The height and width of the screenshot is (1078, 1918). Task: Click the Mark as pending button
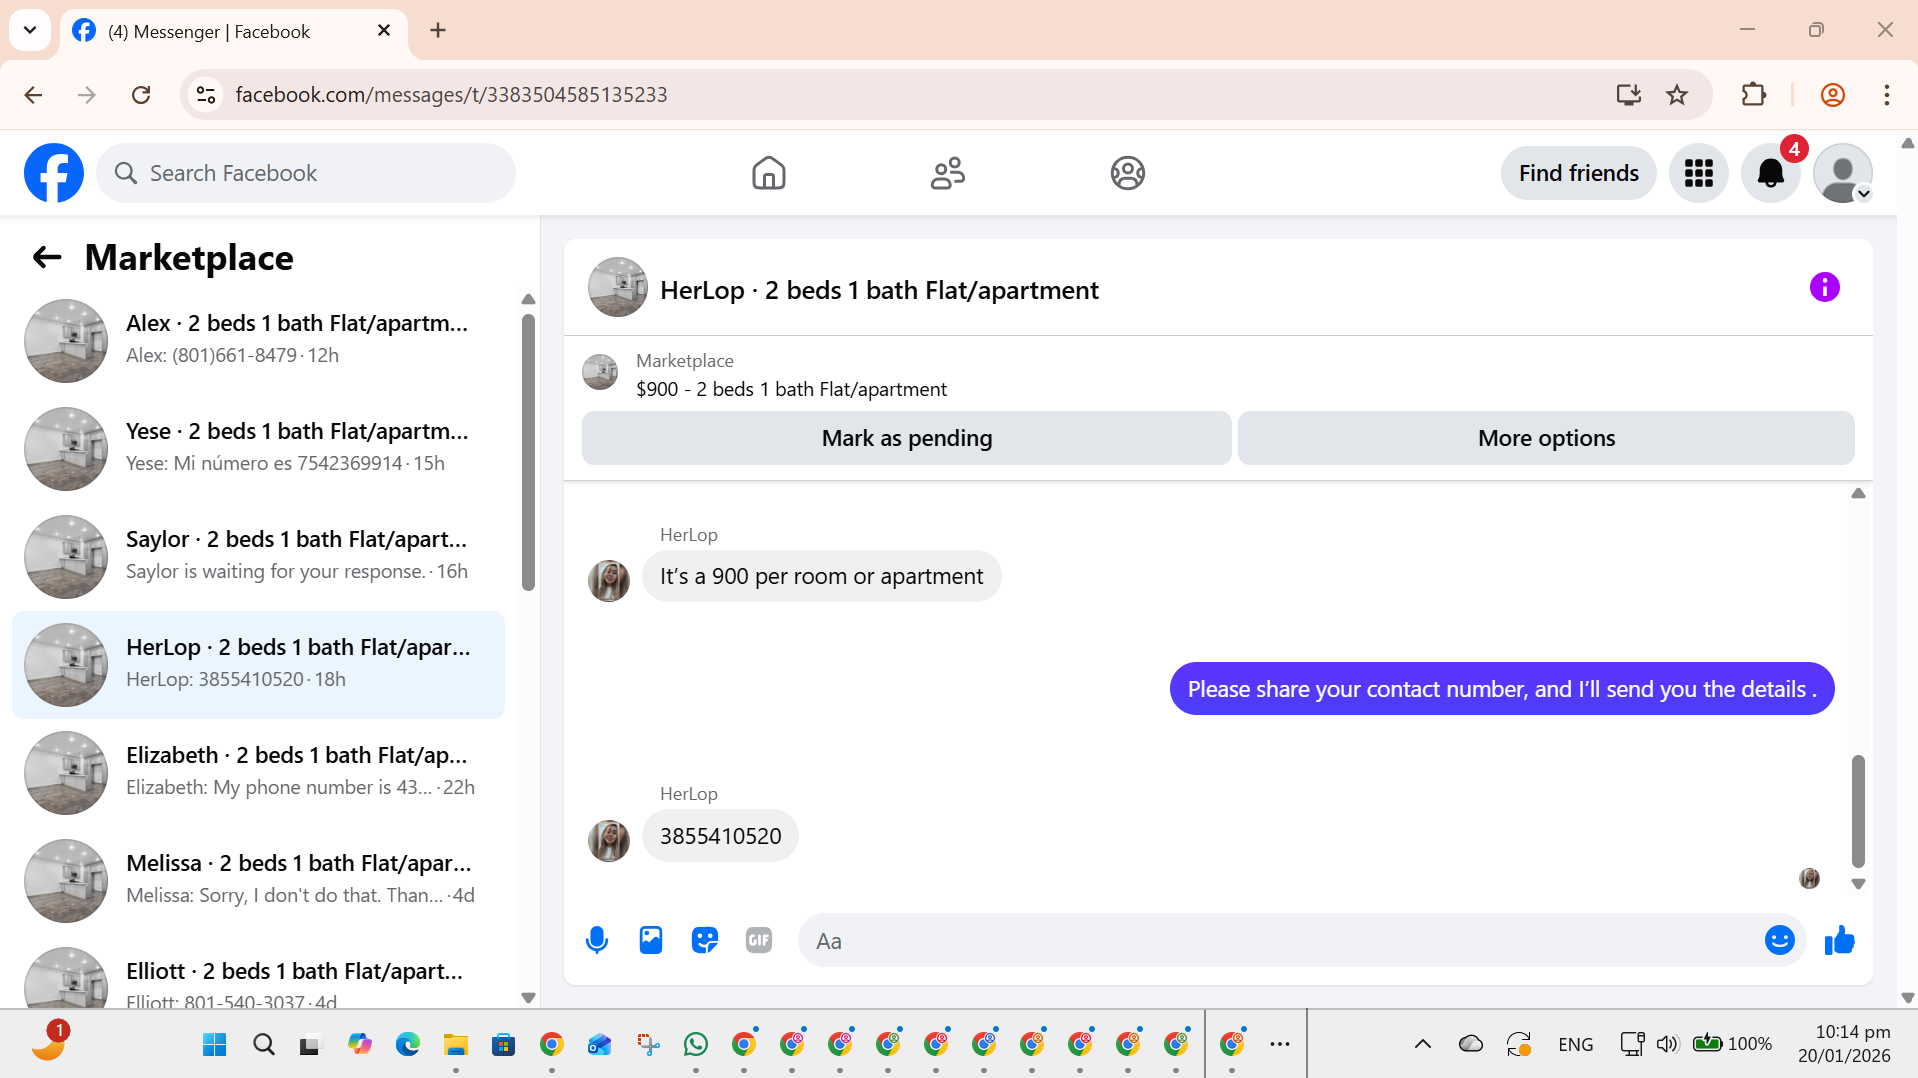pos(906,438)
